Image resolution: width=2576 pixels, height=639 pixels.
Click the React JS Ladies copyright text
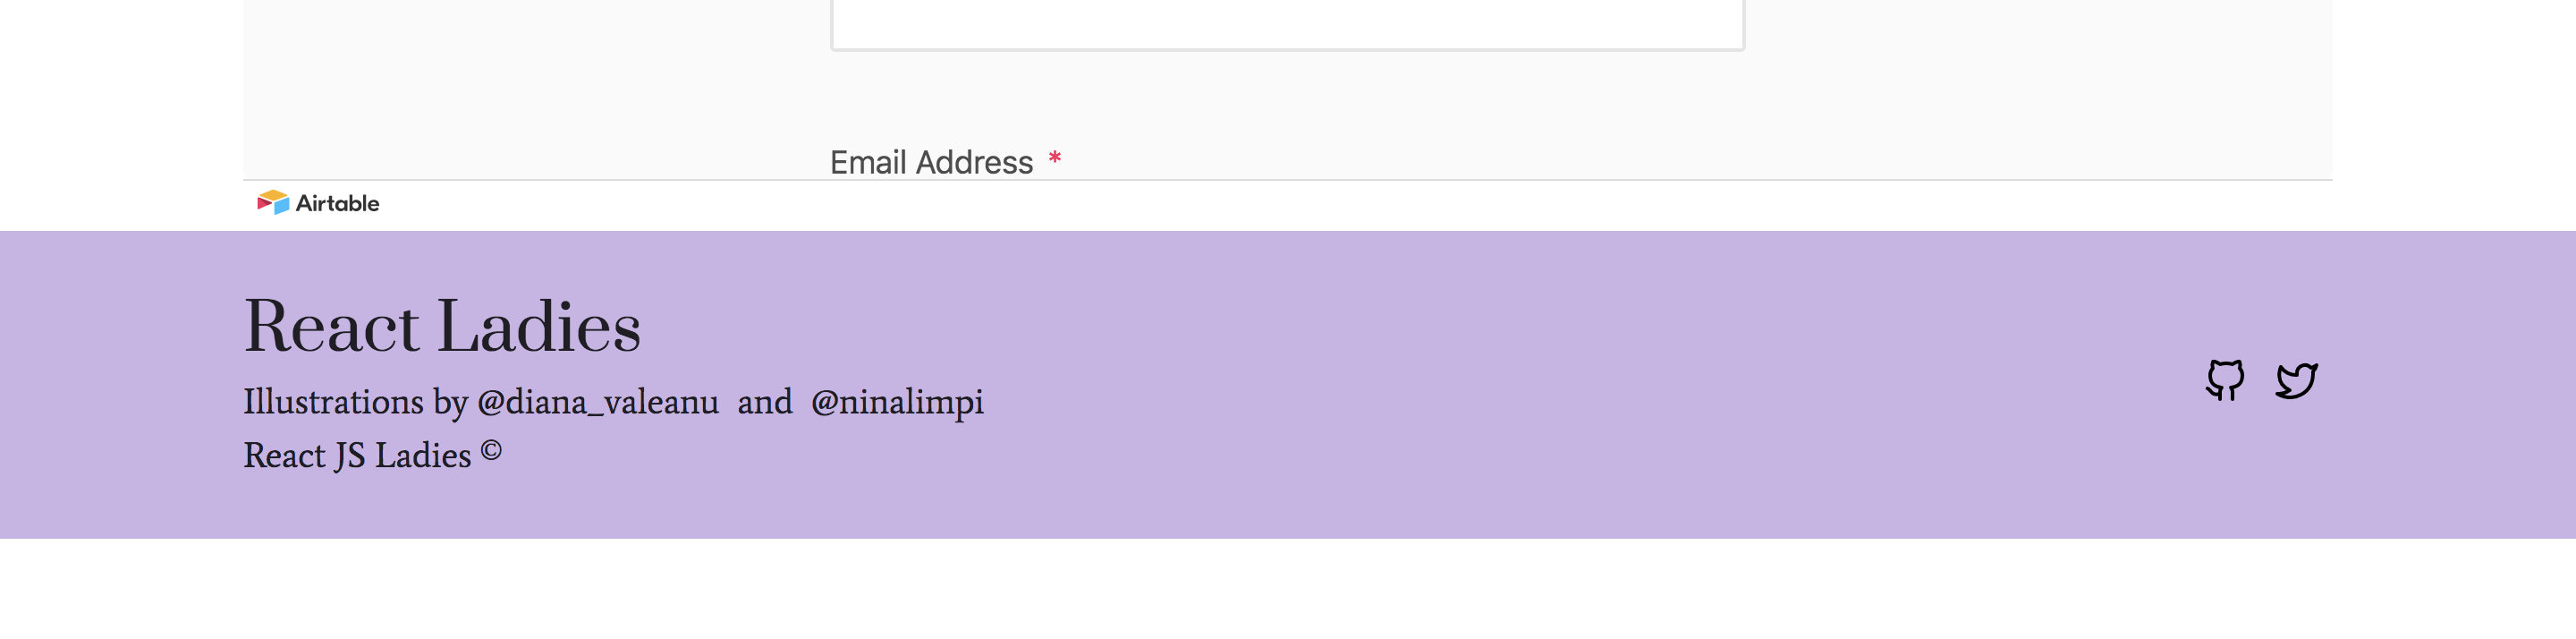pyautogui.click(x=372, y=455)
